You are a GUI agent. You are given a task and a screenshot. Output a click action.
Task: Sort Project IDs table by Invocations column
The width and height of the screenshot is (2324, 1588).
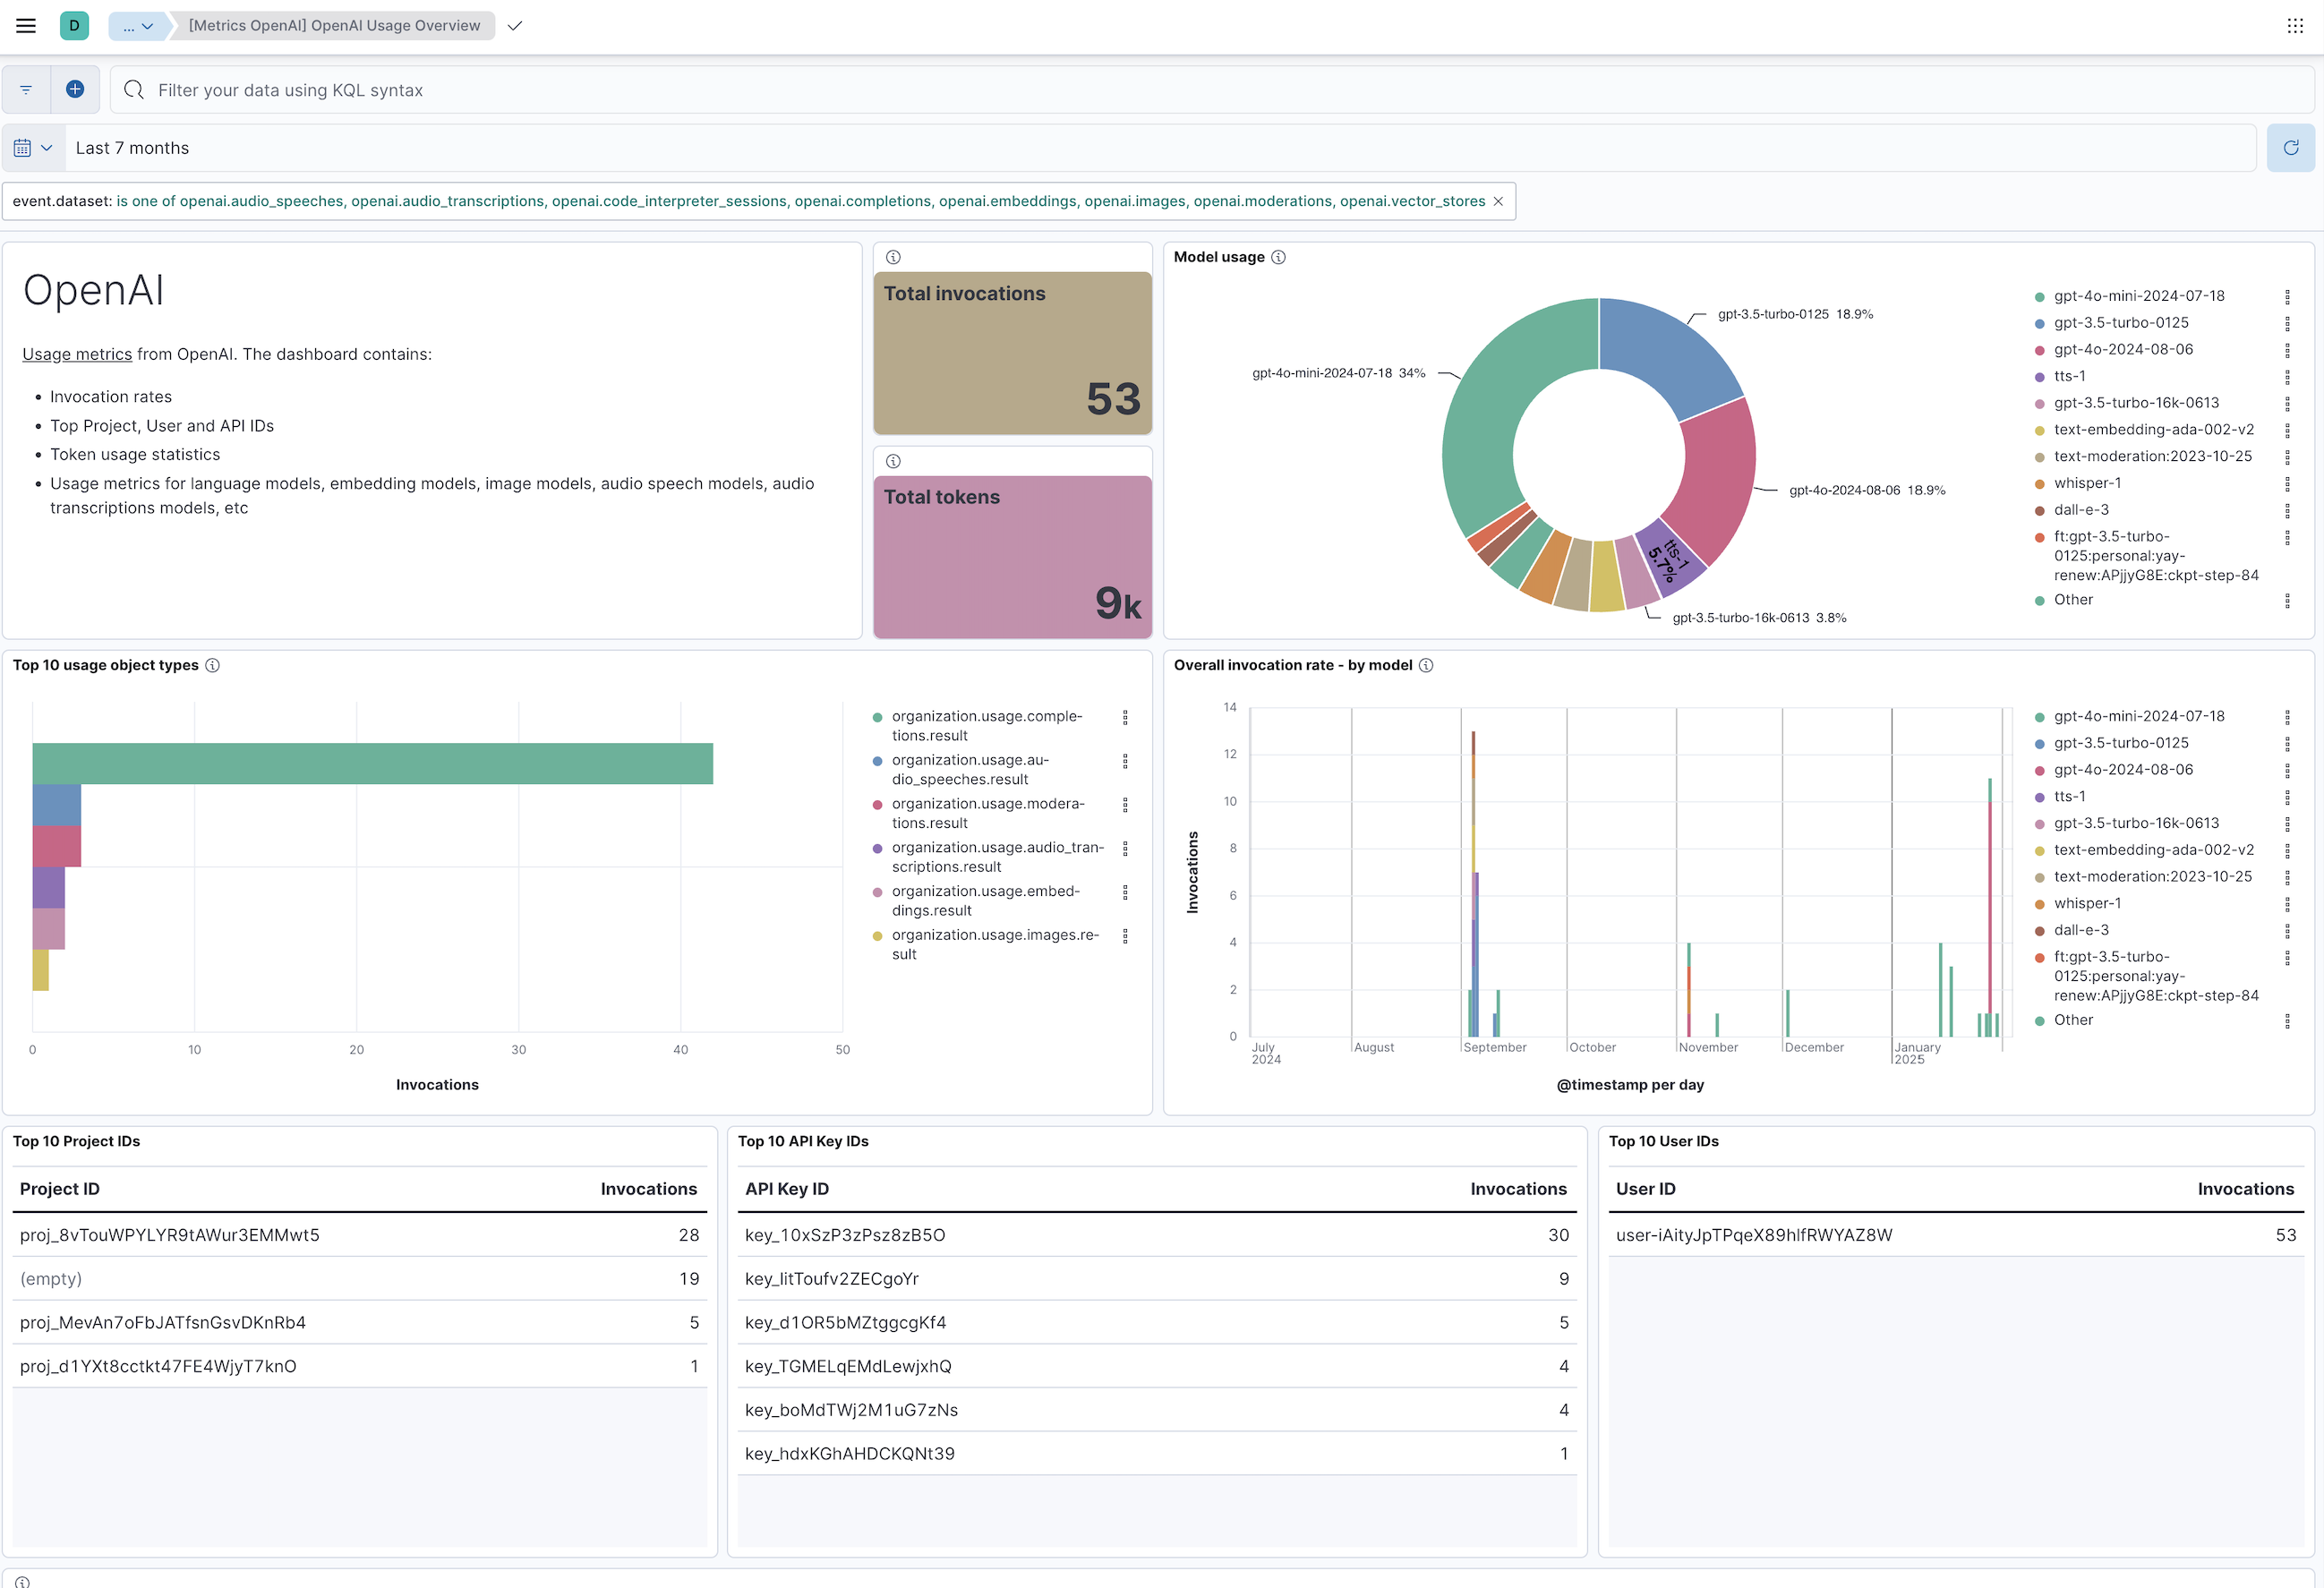648,1189
